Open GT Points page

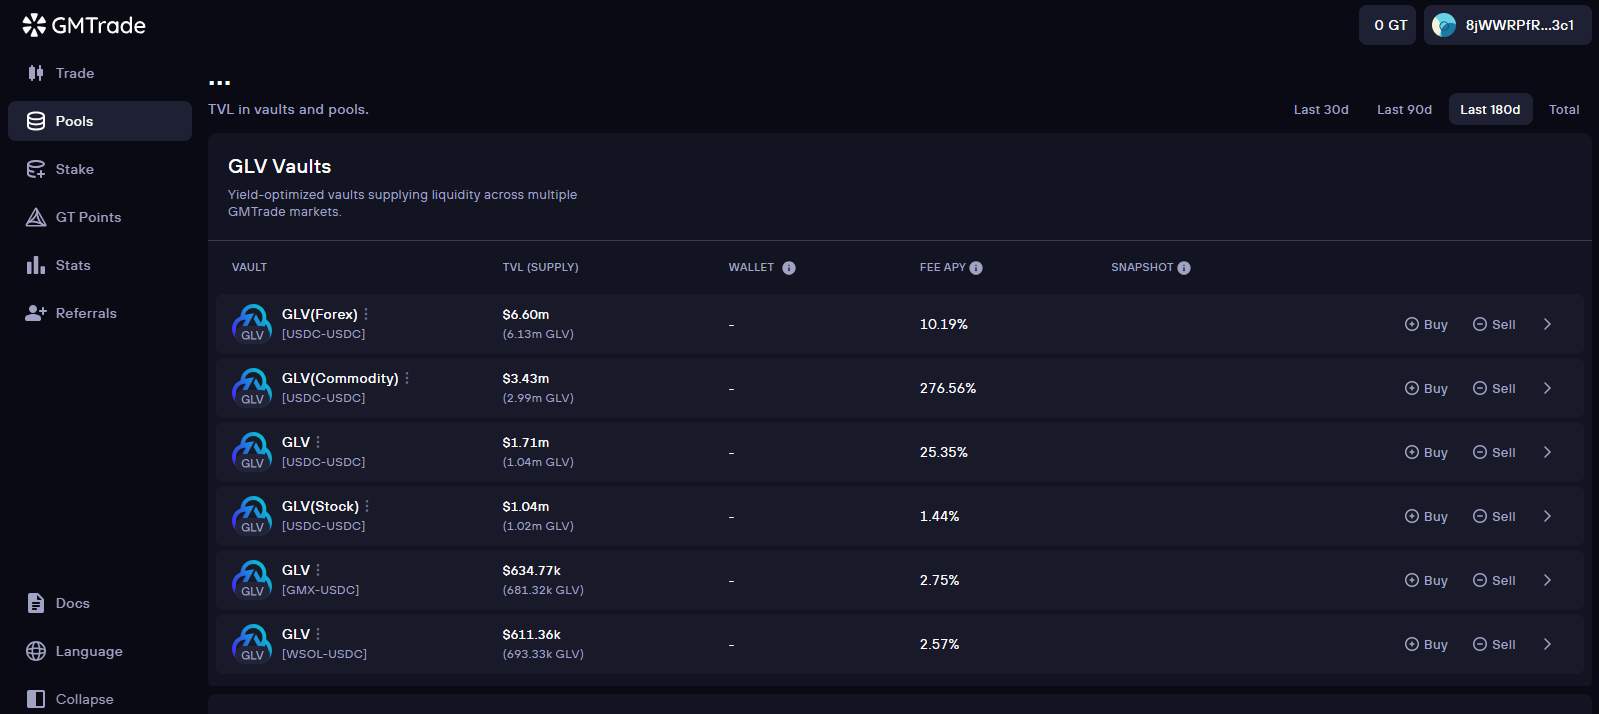pos(100,217)
